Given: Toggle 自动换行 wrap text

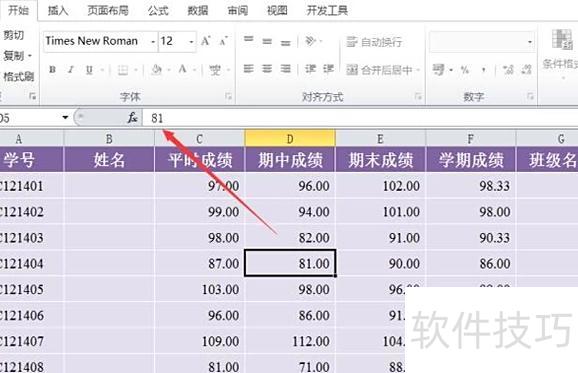Looking at the screenshot, I should point(374,42).
